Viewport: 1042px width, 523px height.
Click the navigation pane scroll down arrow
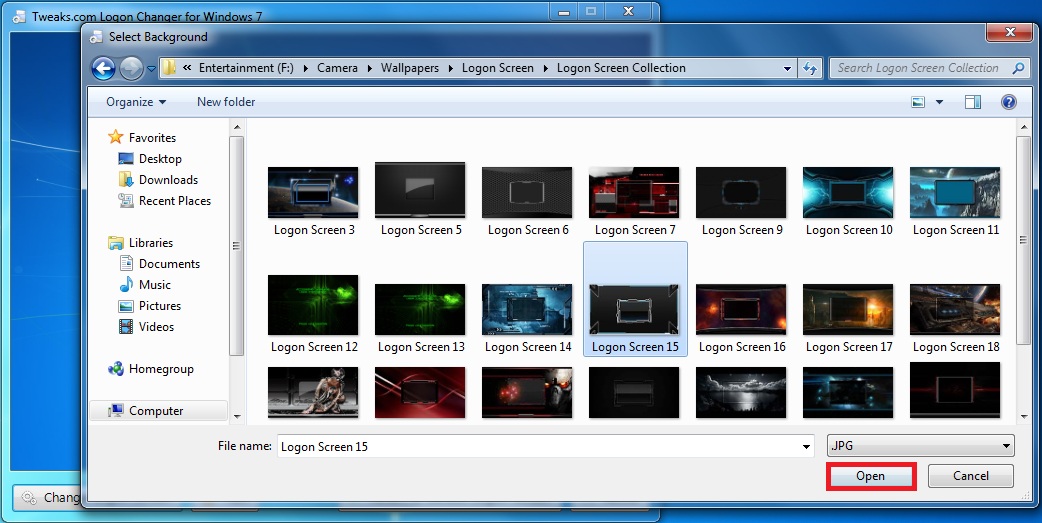click(237, 416)
